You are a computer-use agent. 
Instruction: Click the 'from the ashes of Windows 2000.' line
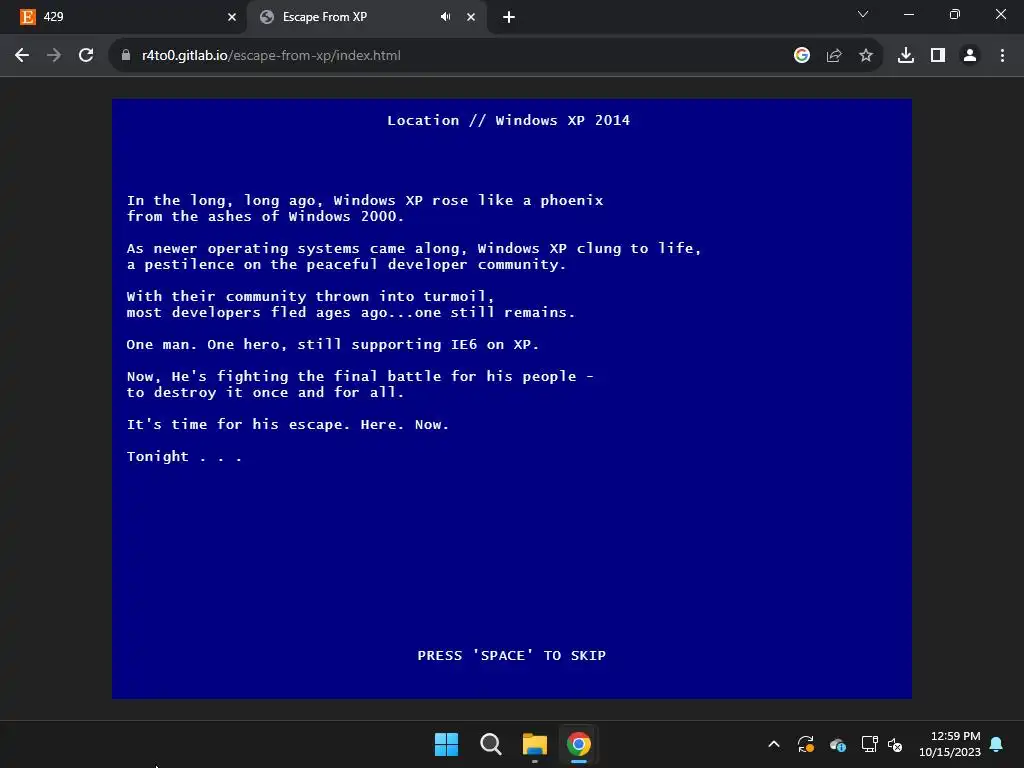coord(265,216)
